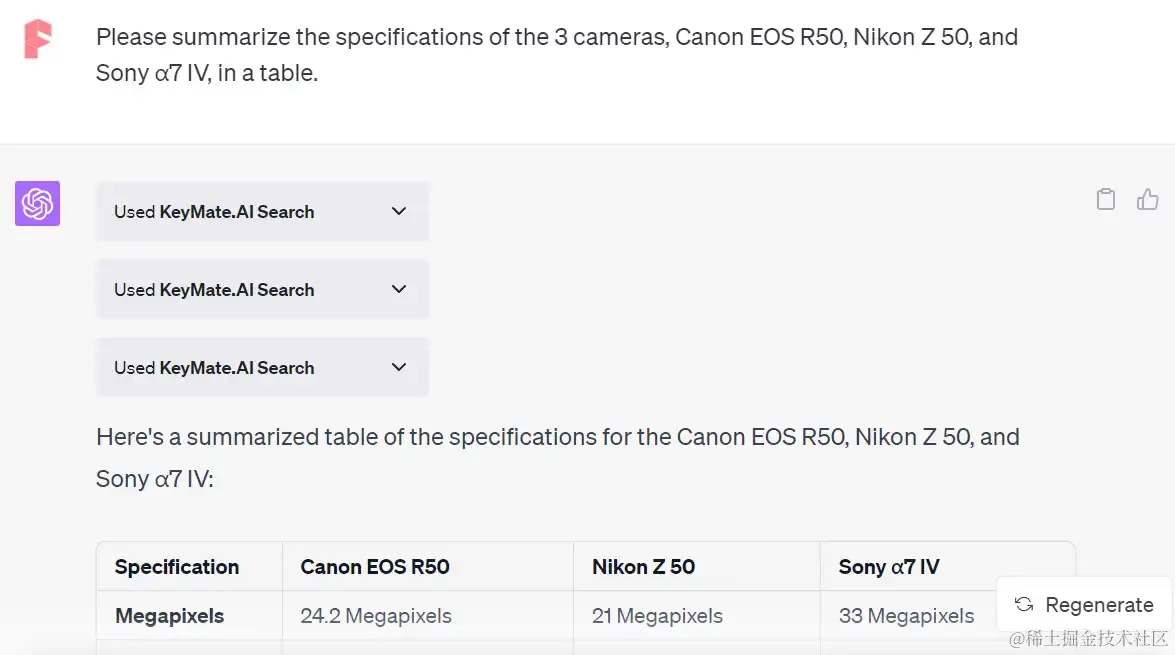Click the user's prompt about 3 cameras
This screenshot has width=1175, height=655.
557,55
